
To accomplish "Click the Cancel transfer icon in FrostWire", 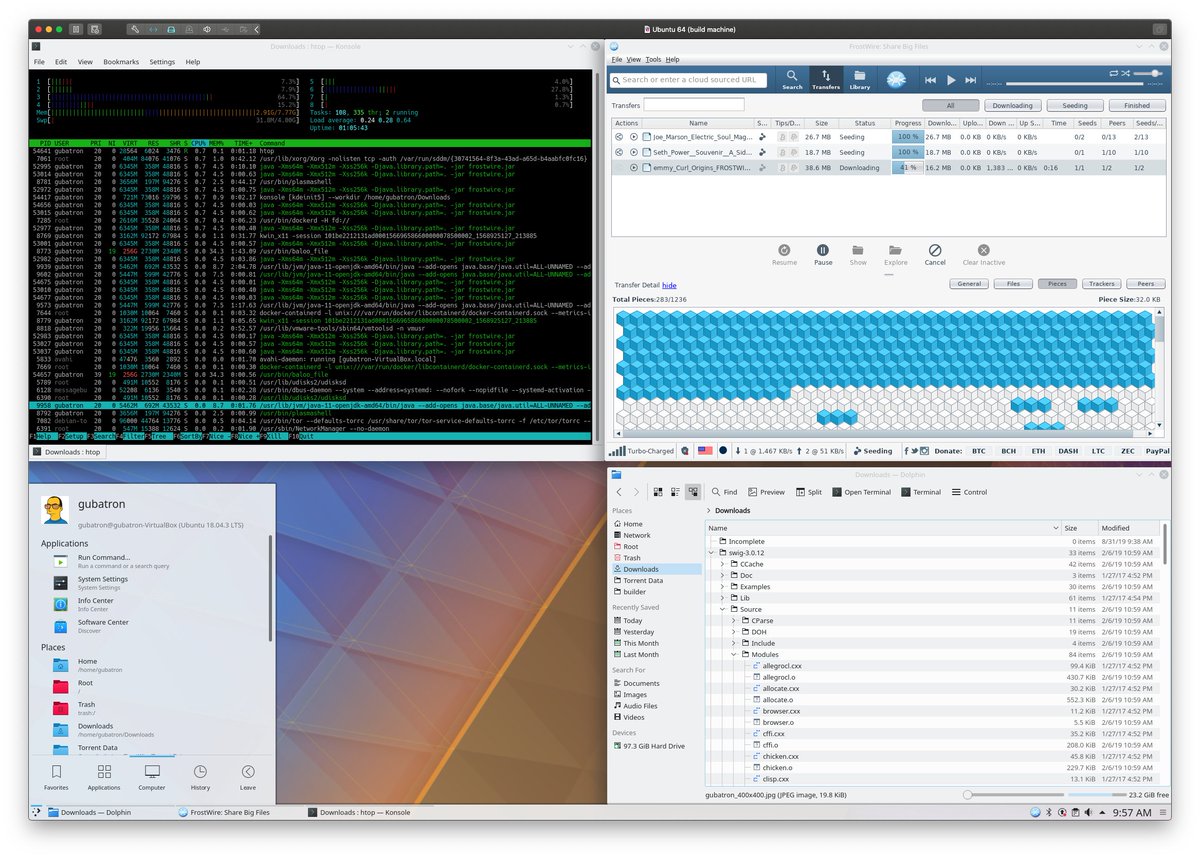I will click(935, 250).
